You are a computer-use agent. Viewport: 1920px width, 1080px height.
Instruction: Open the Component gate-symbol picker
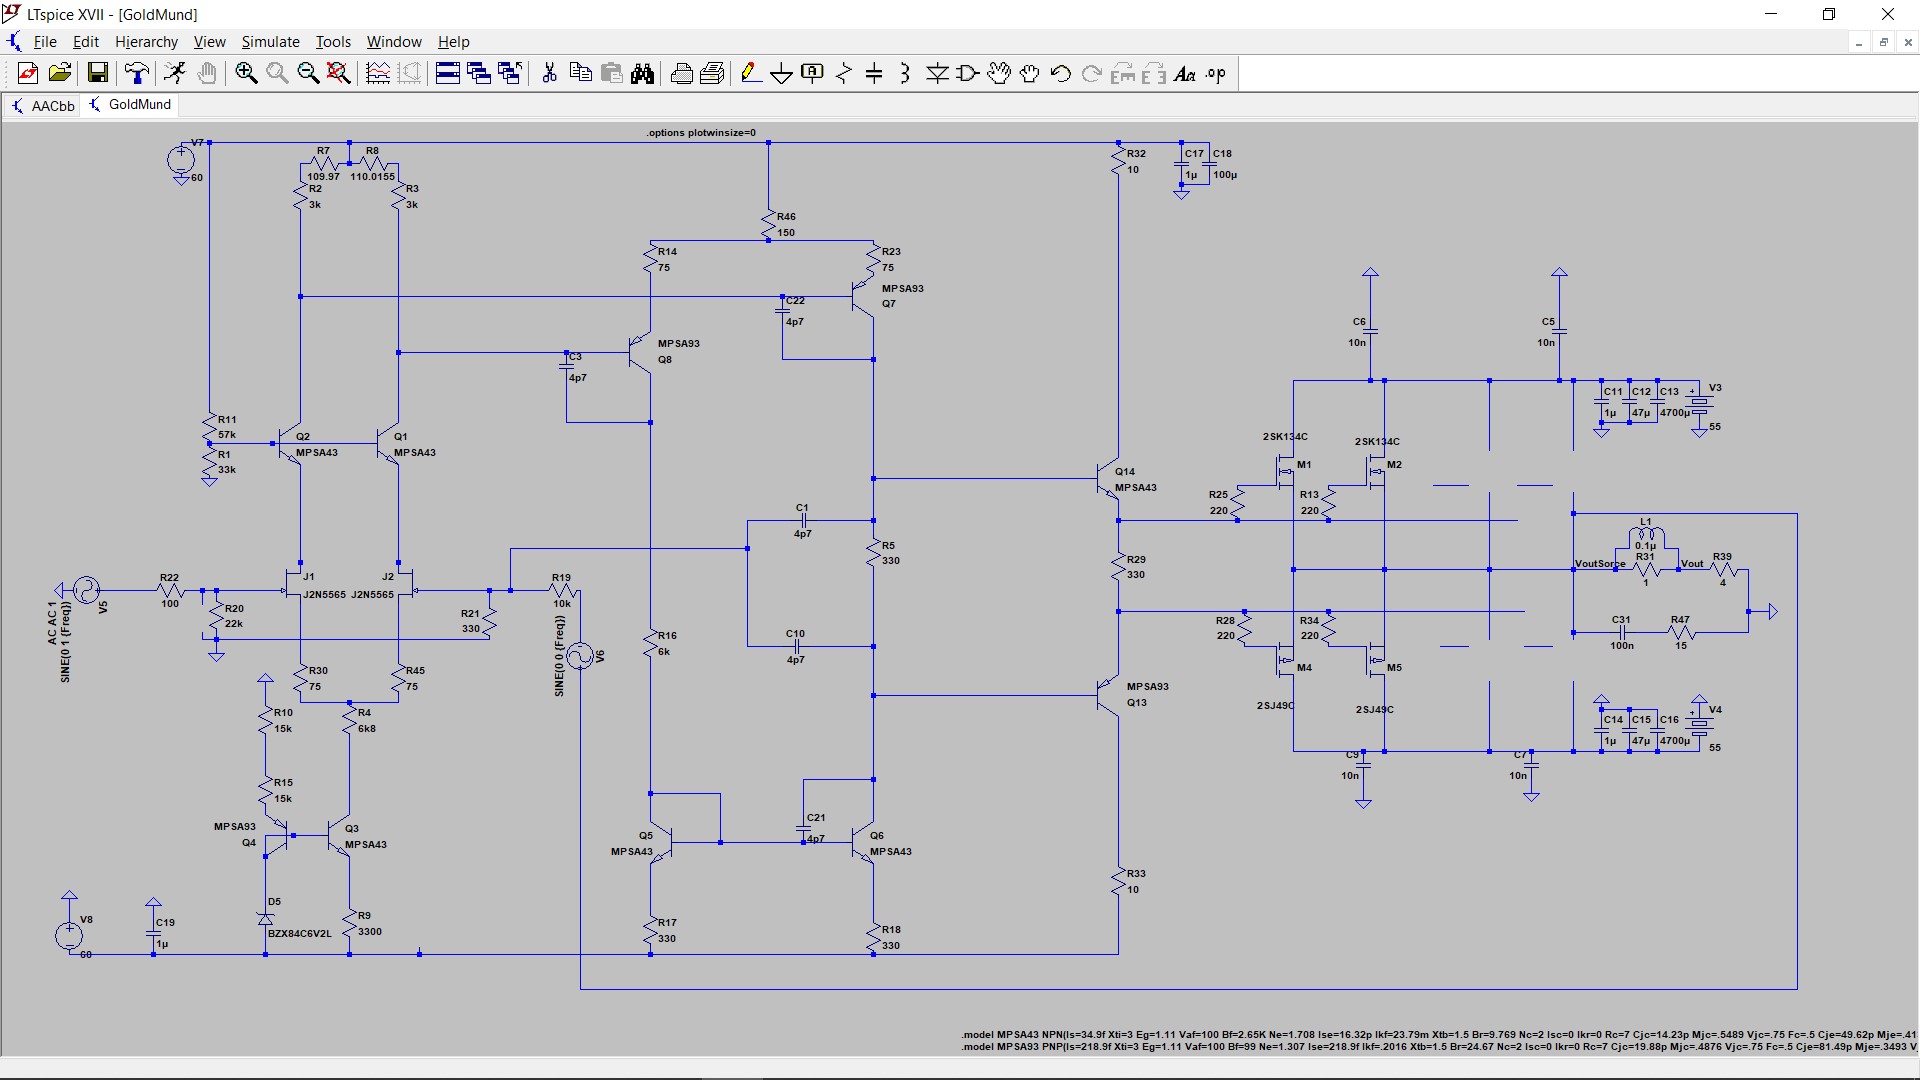pos(968,73)
